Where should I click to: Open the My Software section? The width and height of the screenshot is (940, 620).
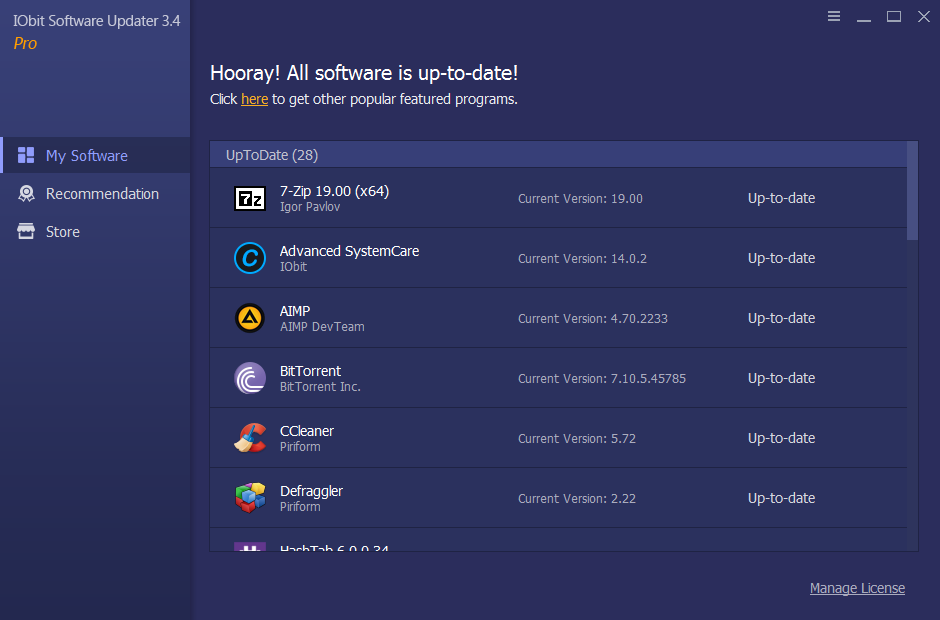coord(96,155)
